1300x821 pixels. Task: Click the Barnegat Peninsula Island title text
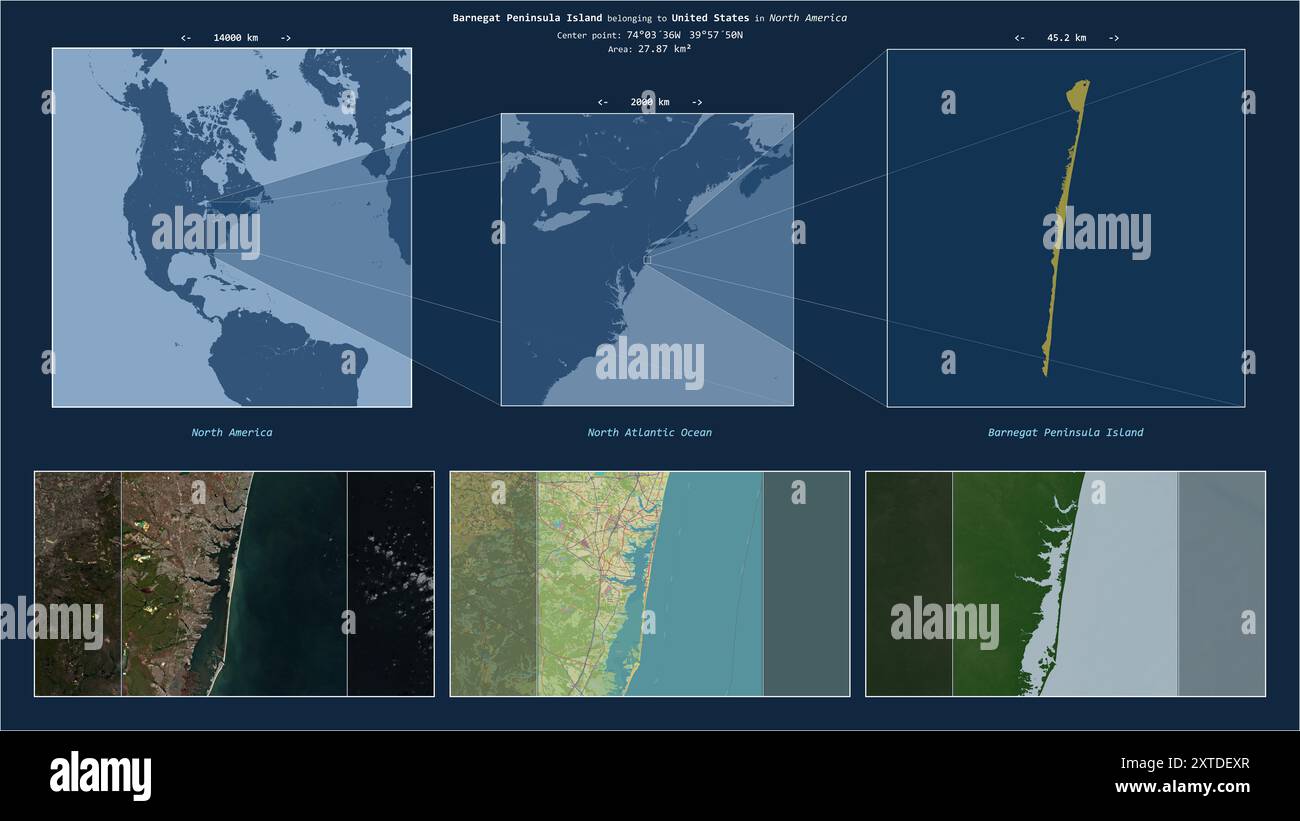click(527, 18)
